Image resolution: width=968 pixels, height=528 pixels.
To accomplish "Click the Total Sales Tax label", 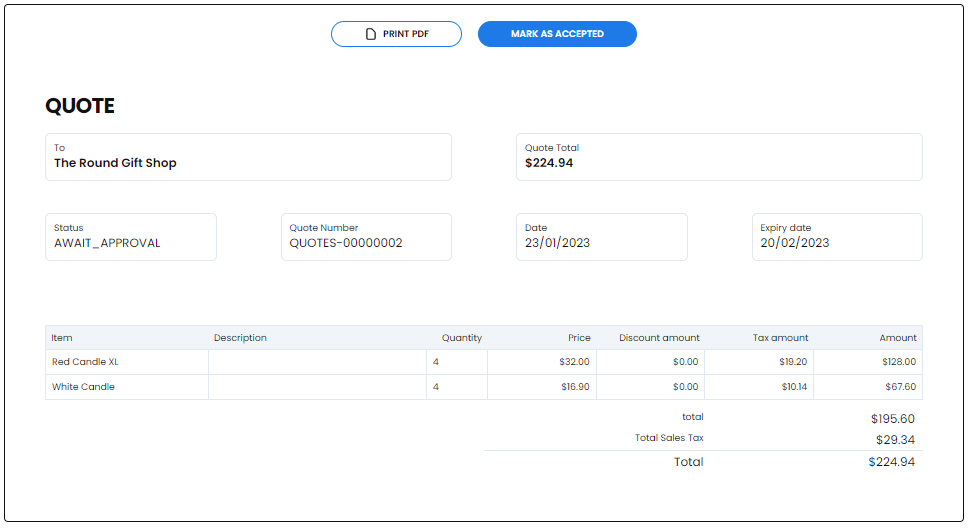I will tap(669, 438).
